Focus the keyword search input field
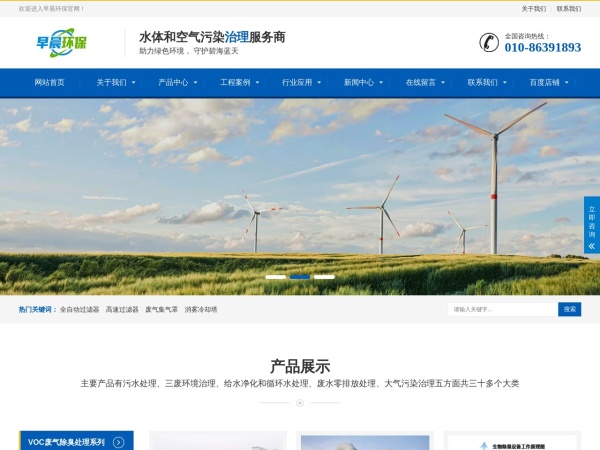Image resolution: width=600 pixels, height=450 pixels. click(x=503, y=309)
